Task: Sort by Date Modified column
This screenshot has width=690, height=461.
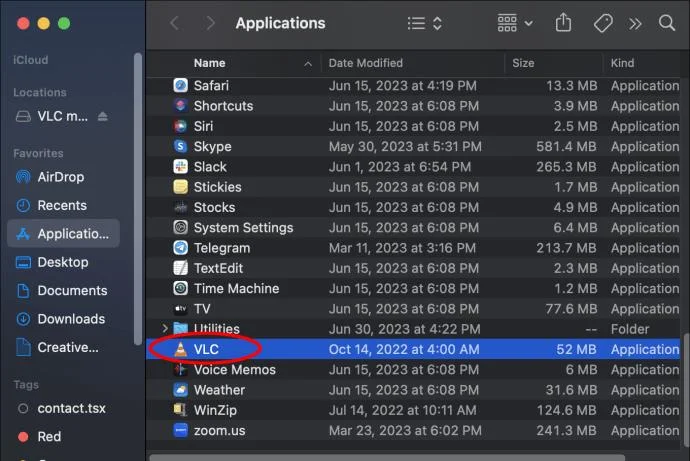Action: coord(366,63)
